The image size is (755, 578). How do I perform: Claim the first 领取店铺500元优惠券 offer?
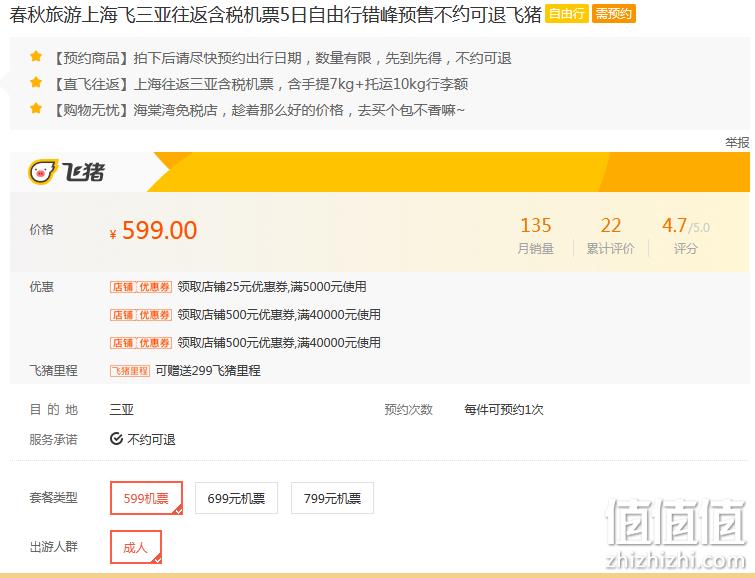tap(279, 315)
